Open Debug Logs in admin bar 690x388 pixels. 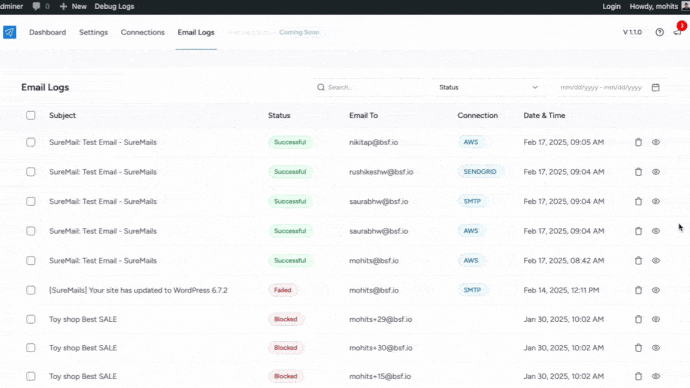[114, 6]
